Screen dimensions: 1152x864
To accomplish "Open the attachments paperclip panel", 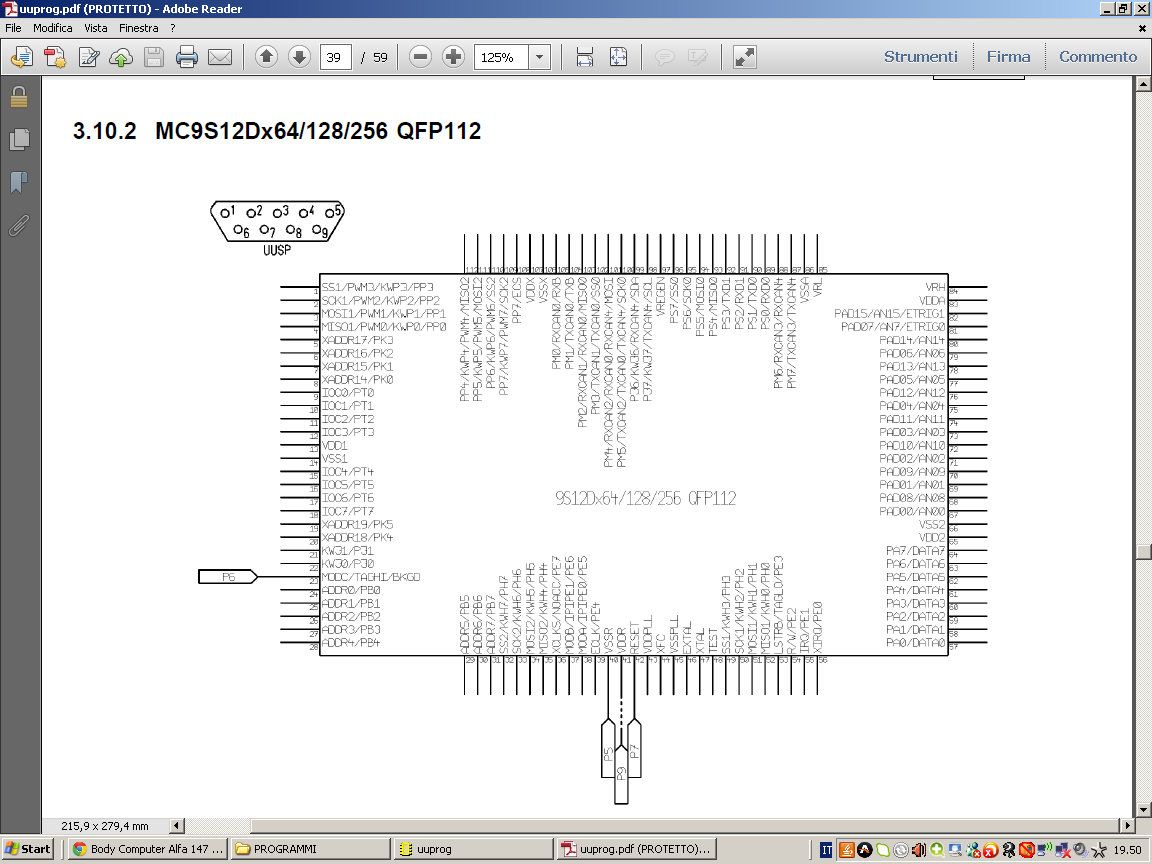I will [x=18, y=225].
